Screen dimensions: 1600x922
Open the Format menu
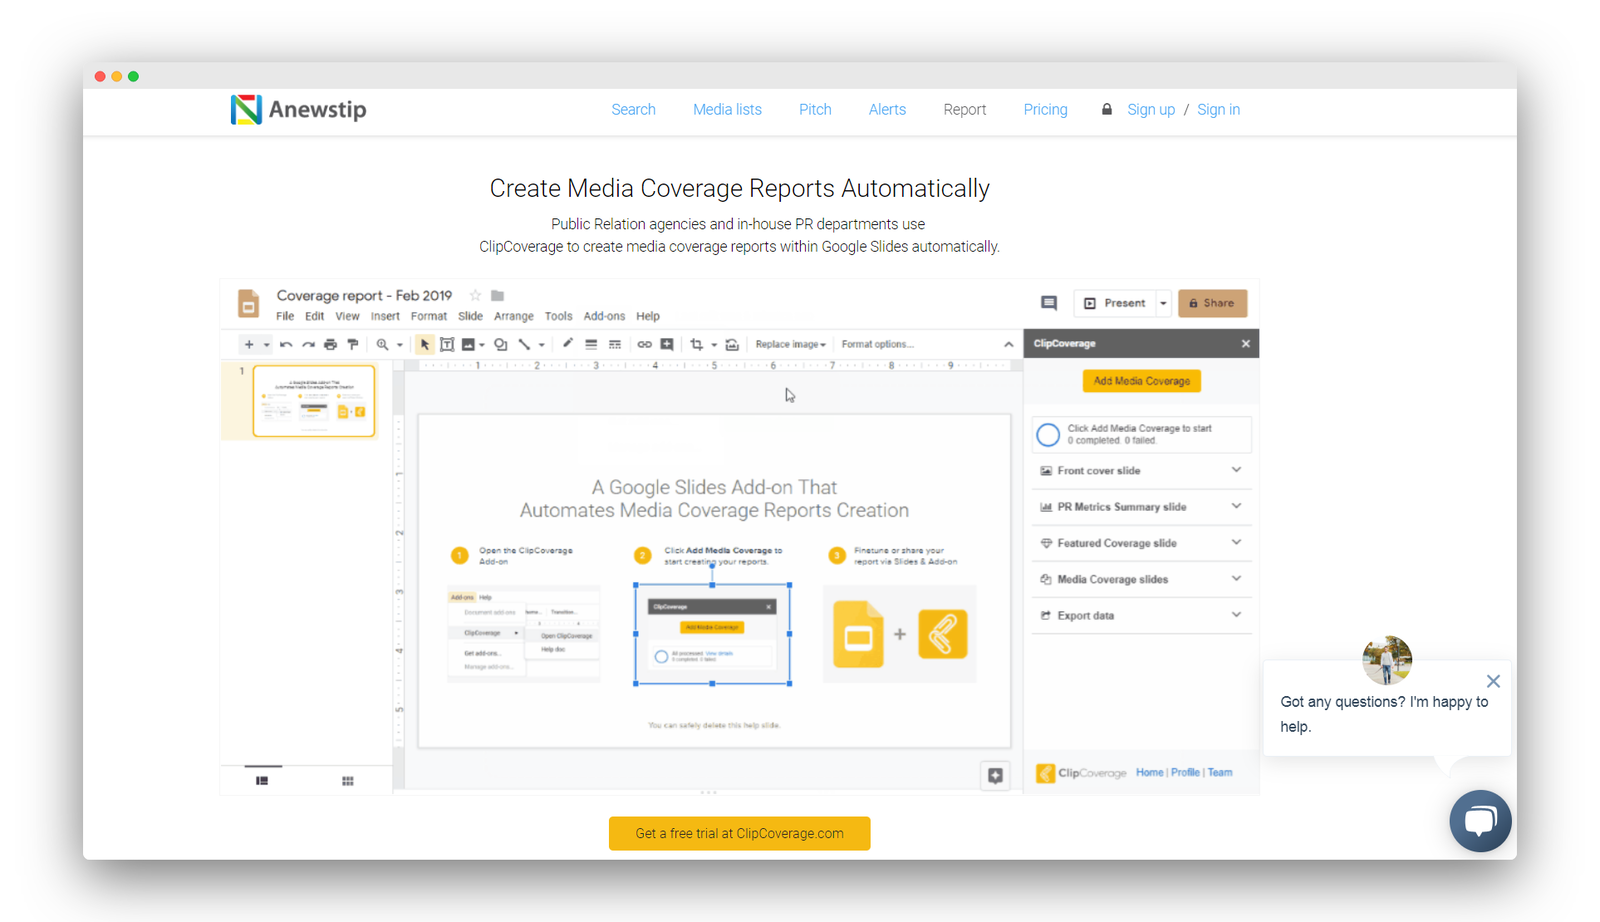coord(429,316)
